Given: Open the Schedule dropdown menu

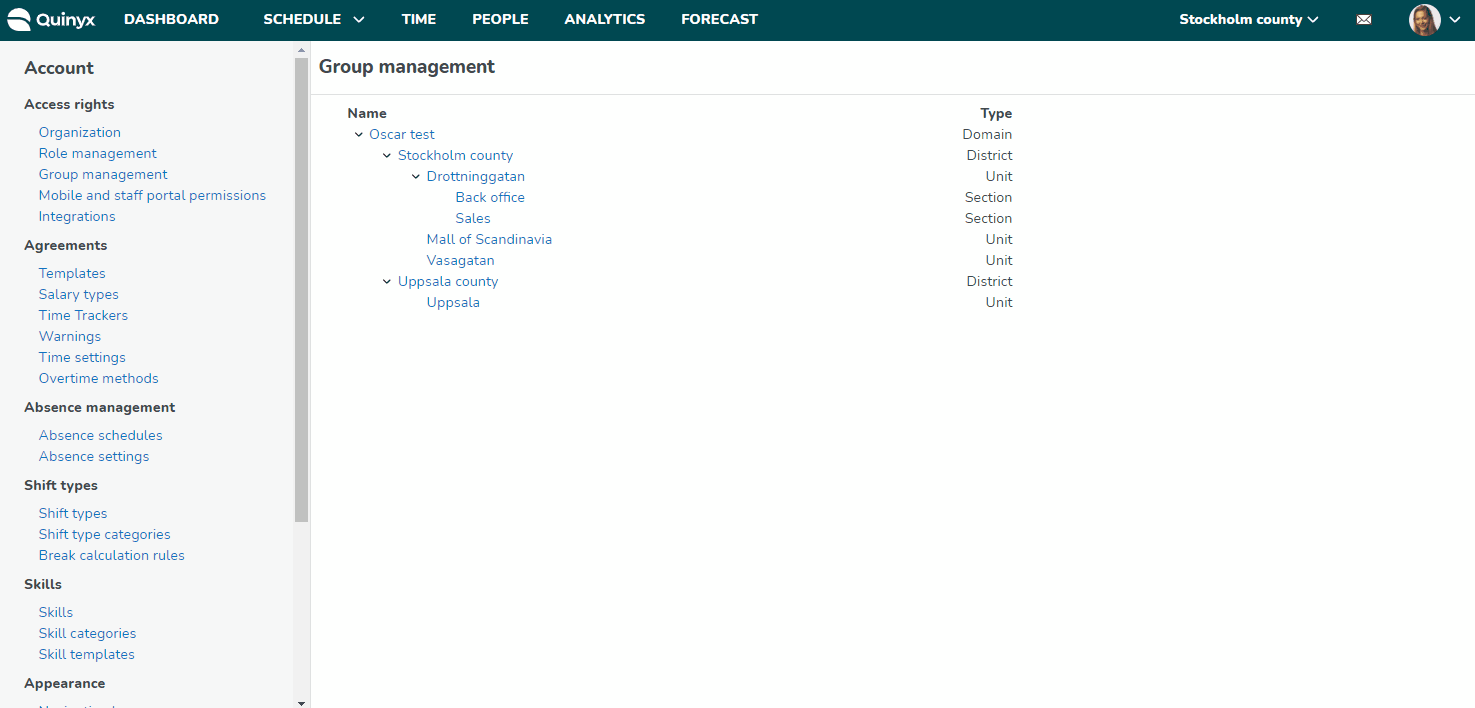Looking at the screenshot, I should coord(313,19).
